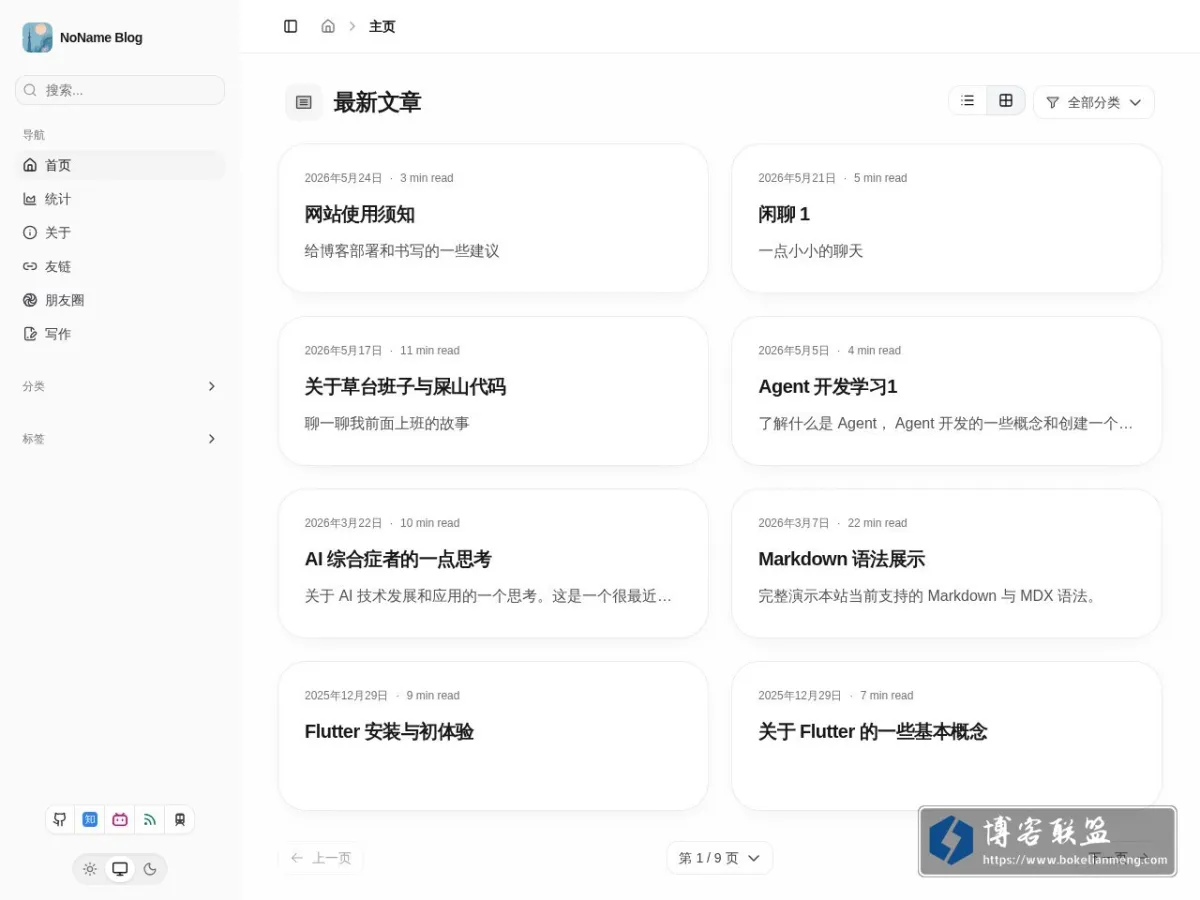Click the home icon in breadcrumb
This screenshot has height=900, width=1200.
(x=328, y=26)
